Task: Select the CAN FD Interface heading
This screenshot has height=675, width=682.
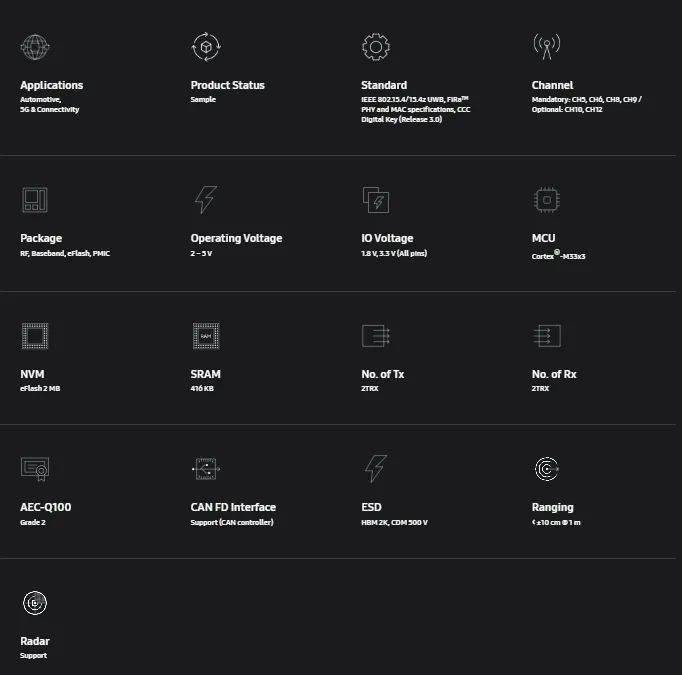Action: (x=233, y=507)
